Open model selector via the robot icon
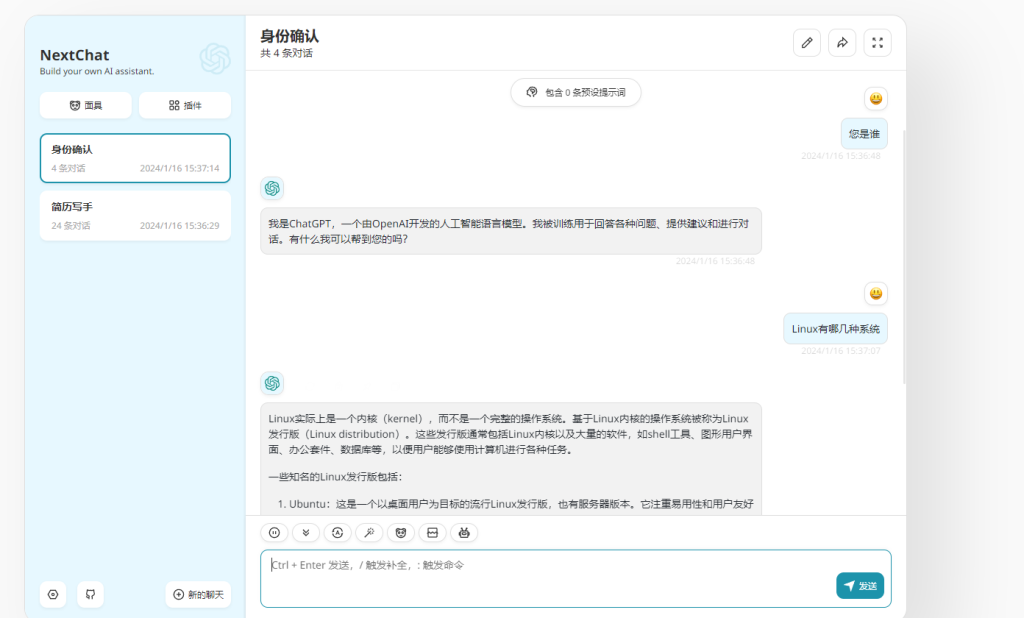This screenshot has width=1024, height=618. [464, 533]
